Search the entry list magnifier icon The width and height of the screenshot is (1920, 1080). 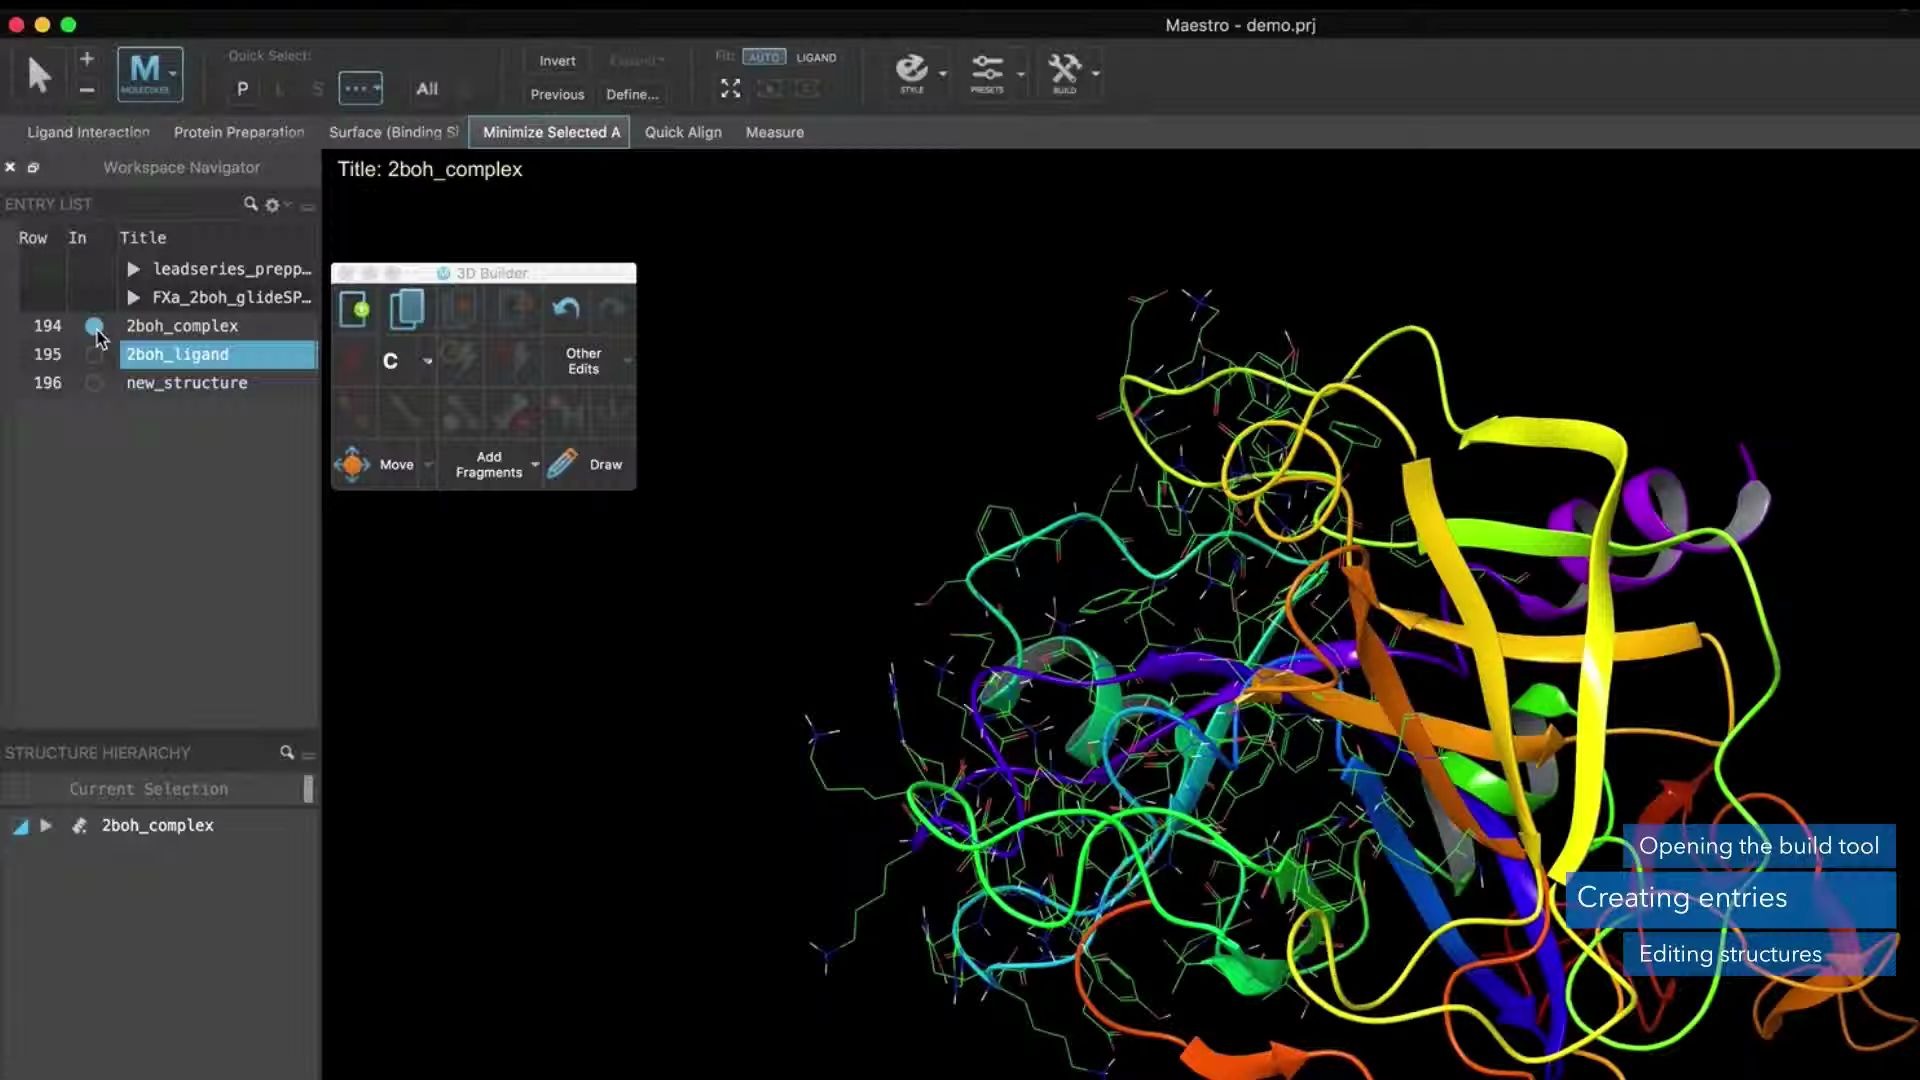[x=250, y=204]
